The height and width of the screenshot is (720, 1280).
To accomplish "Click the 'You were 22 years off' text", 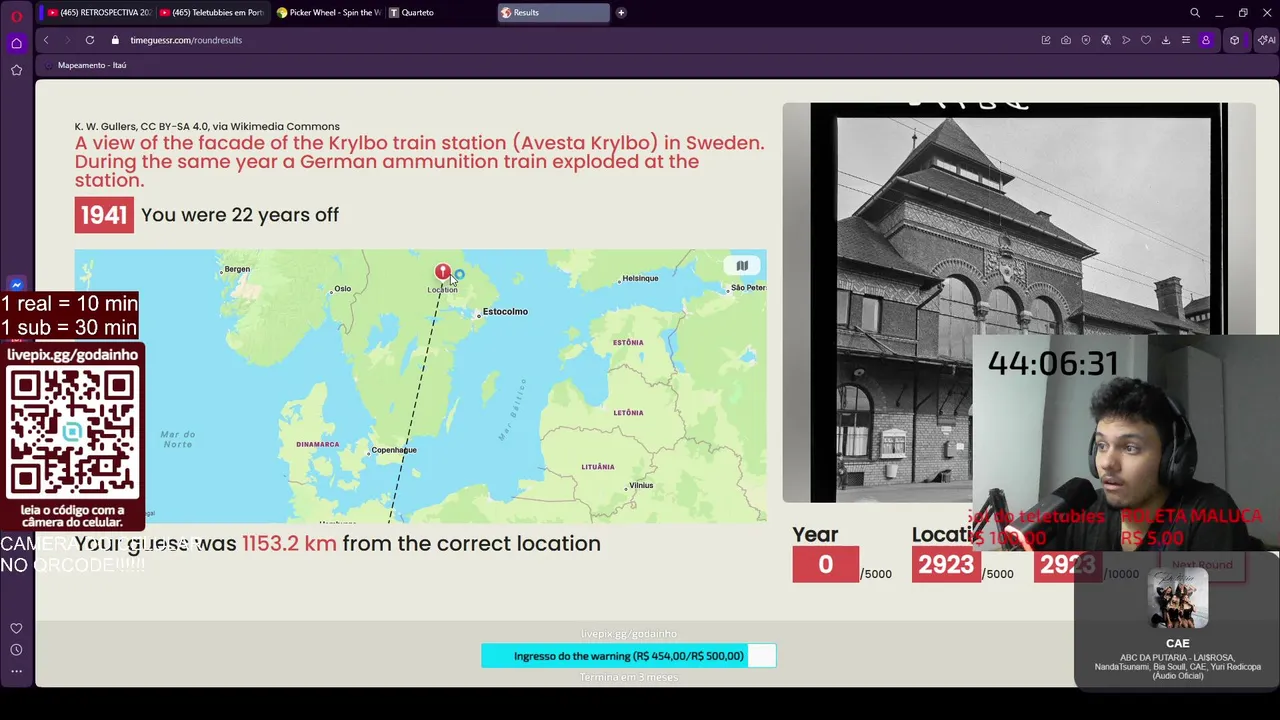I will coord(240,215).
